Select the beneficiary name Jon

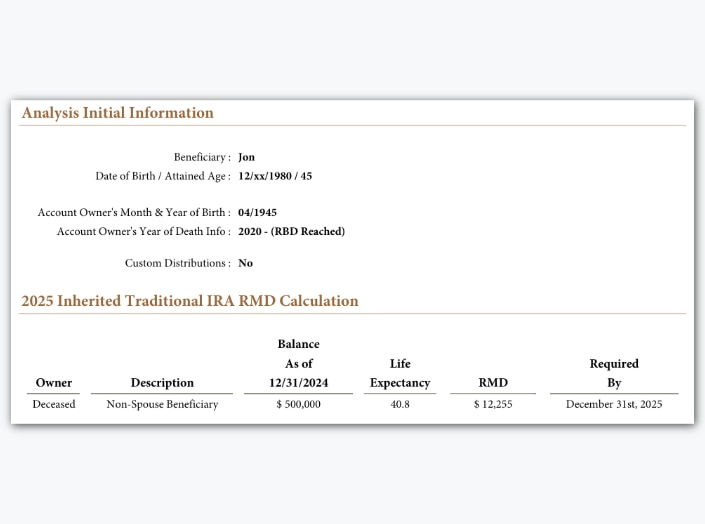[x=246, y=157]
